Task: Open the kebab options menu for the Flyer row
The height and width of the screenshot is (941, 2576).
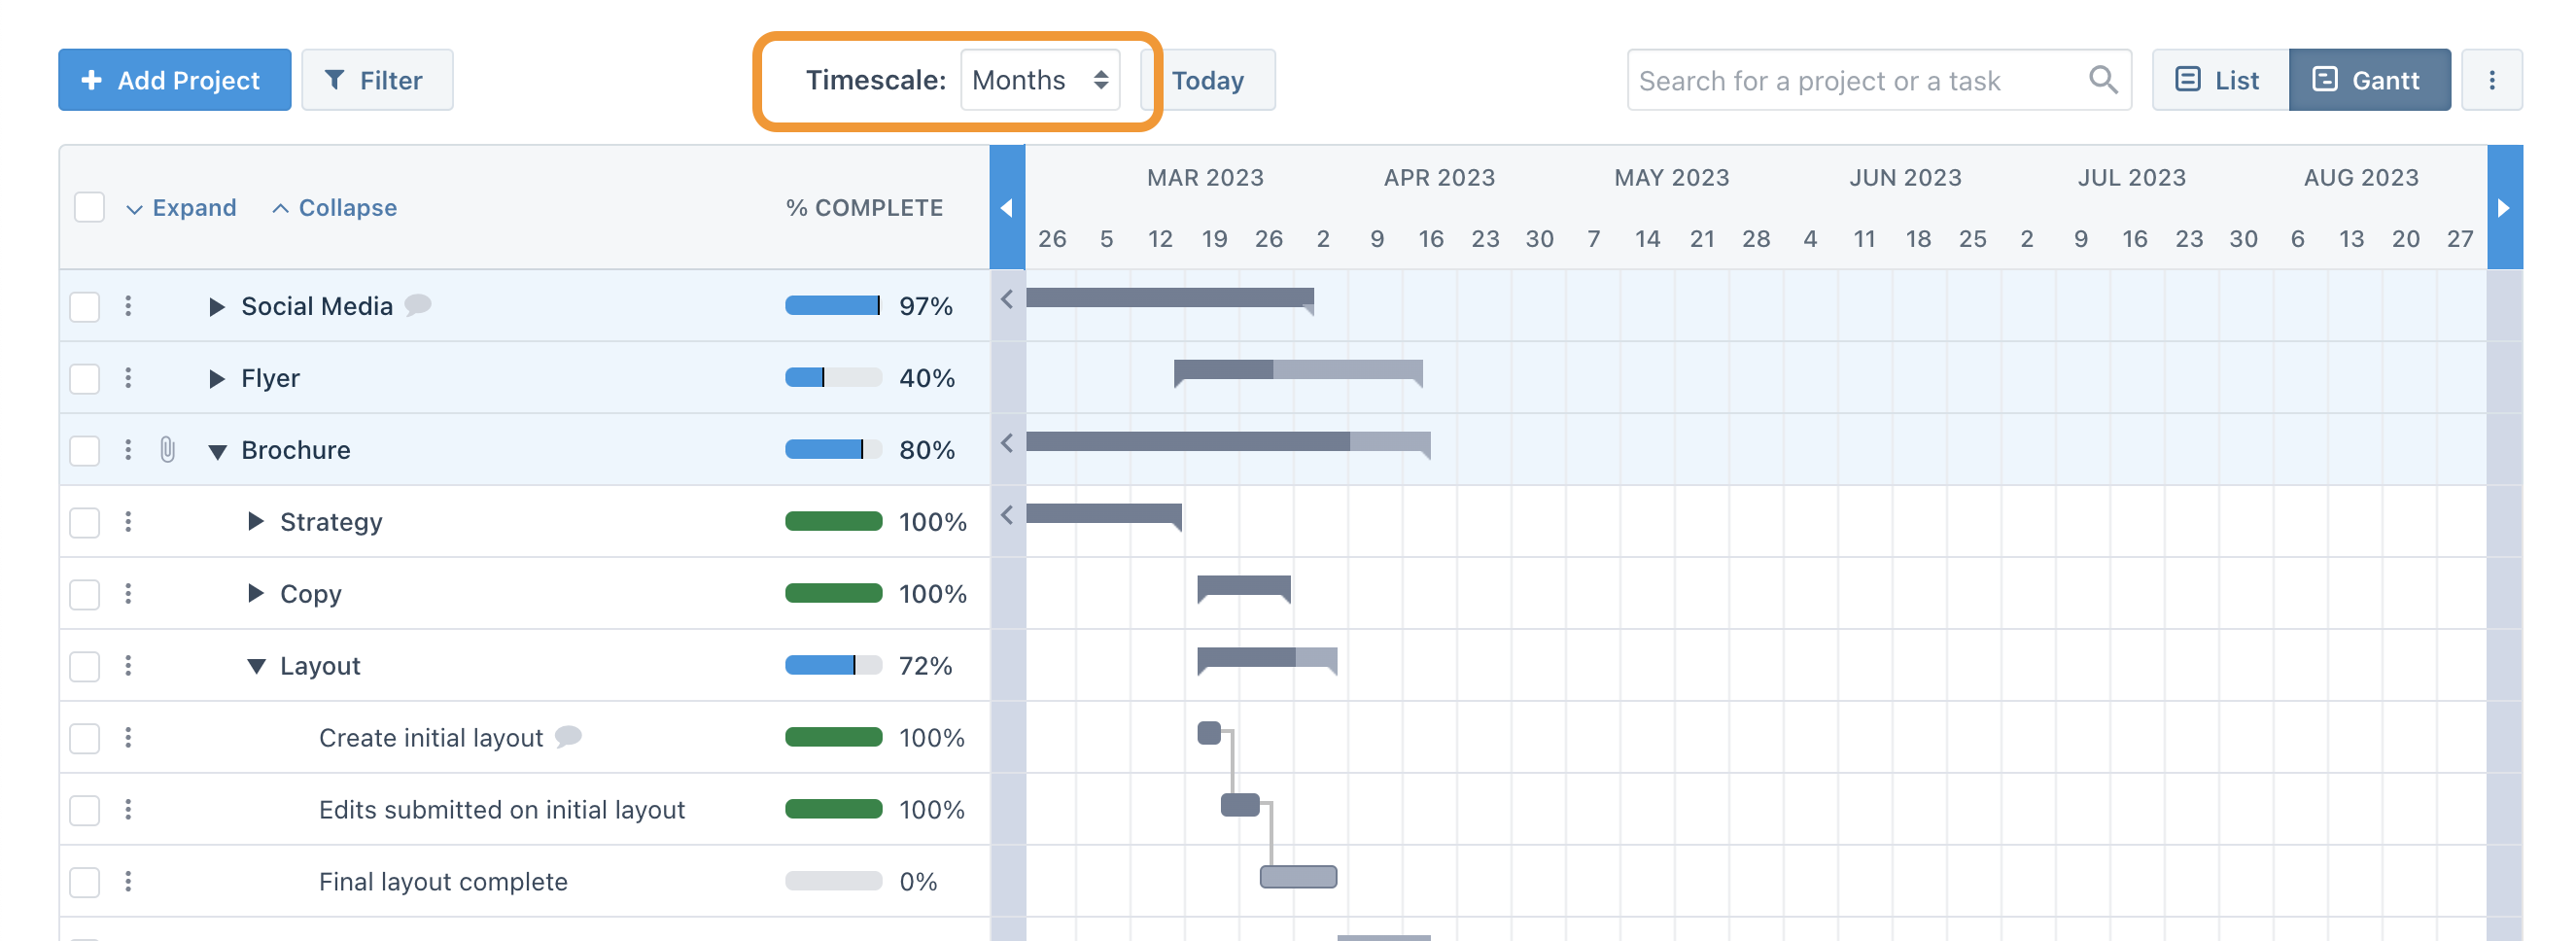Action: (129, 378)
